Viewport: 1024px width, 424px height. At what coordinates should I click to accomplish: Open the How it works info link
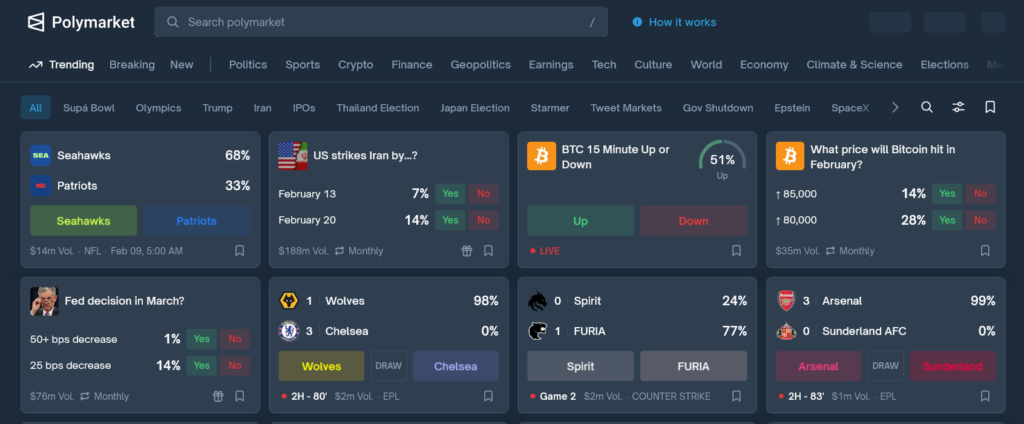[x=674, y=22]
